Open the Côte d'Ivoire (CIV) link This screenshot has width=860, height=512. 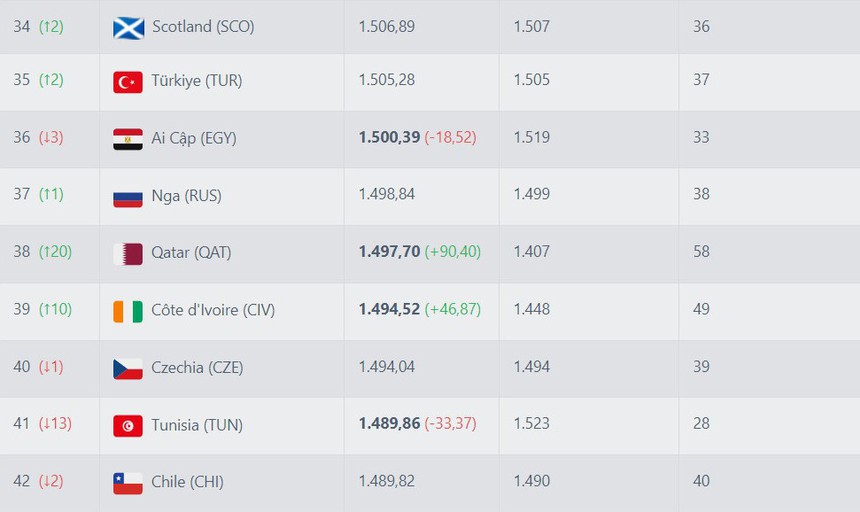click(x=213, y=310)
